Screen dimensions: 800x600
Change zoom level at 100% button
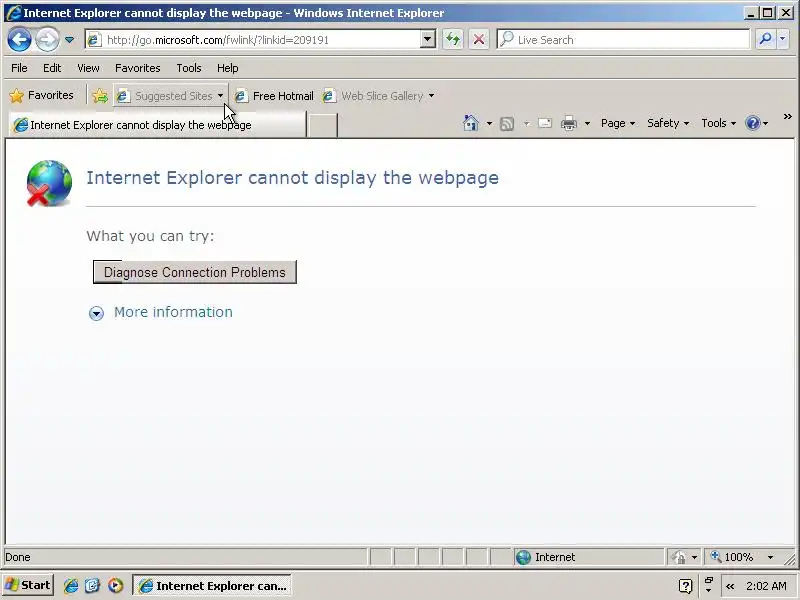tap(733, 557)
